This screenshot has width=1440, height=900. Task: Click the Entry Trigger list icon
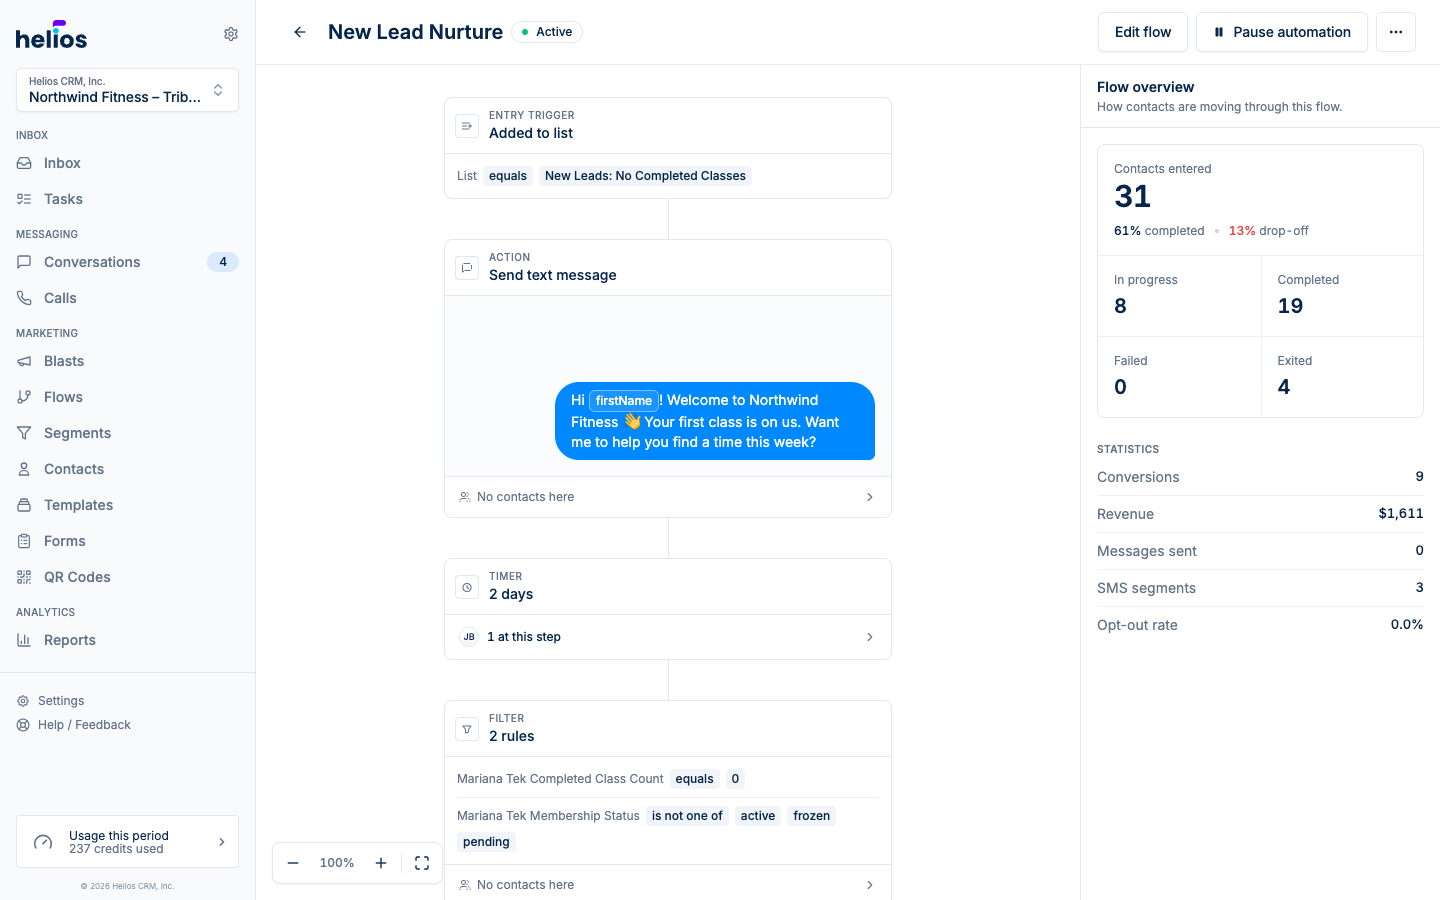(x=467, y=126)
